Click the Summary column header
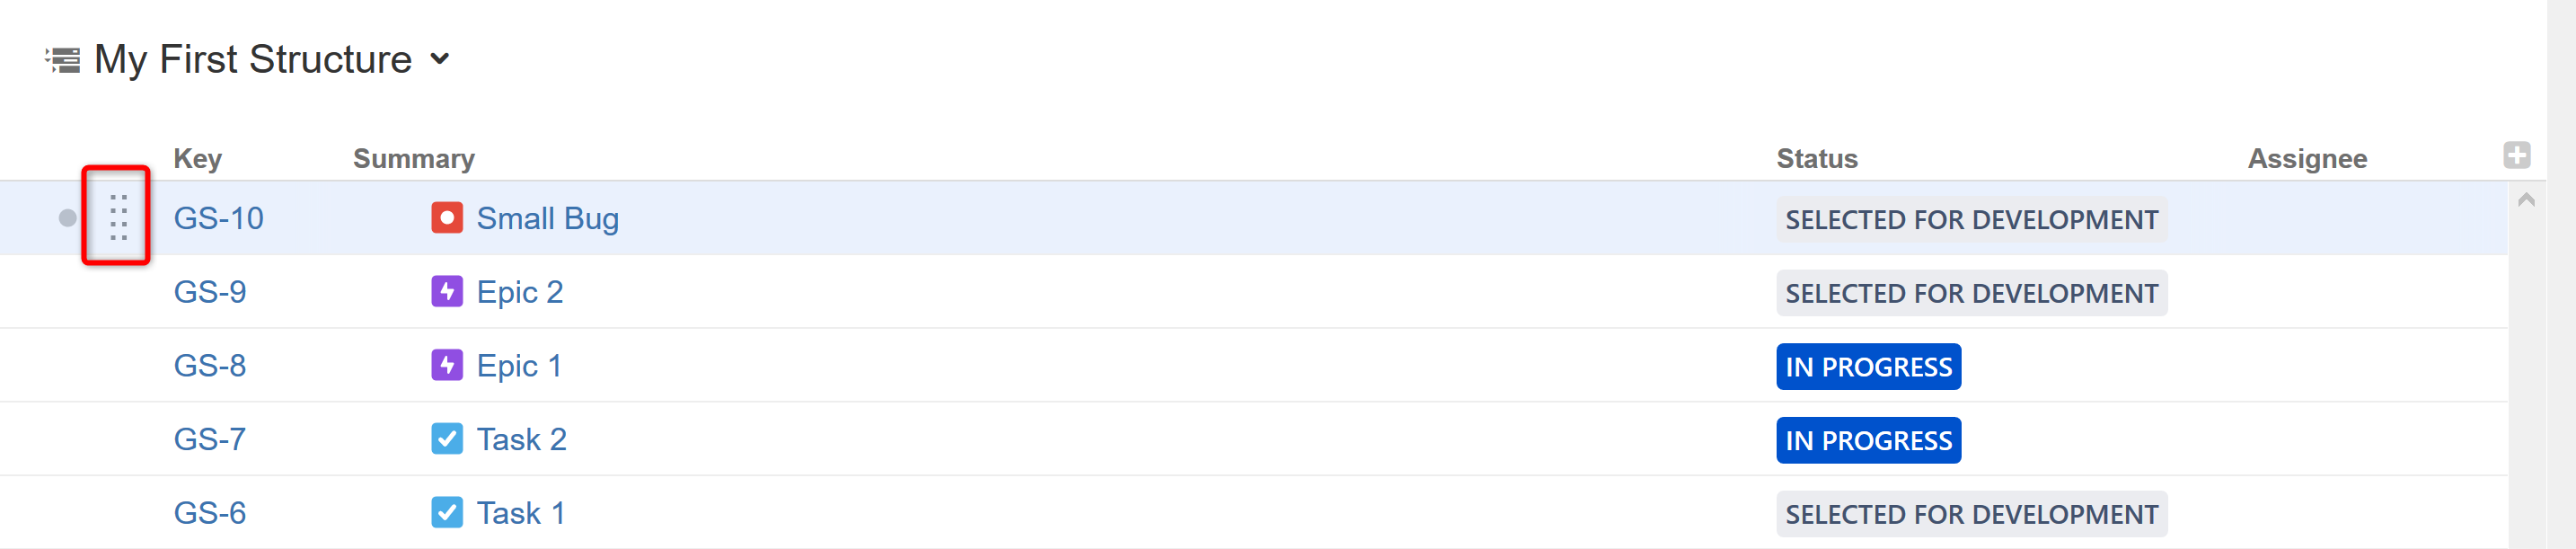2576x549 pixels. 413,159
